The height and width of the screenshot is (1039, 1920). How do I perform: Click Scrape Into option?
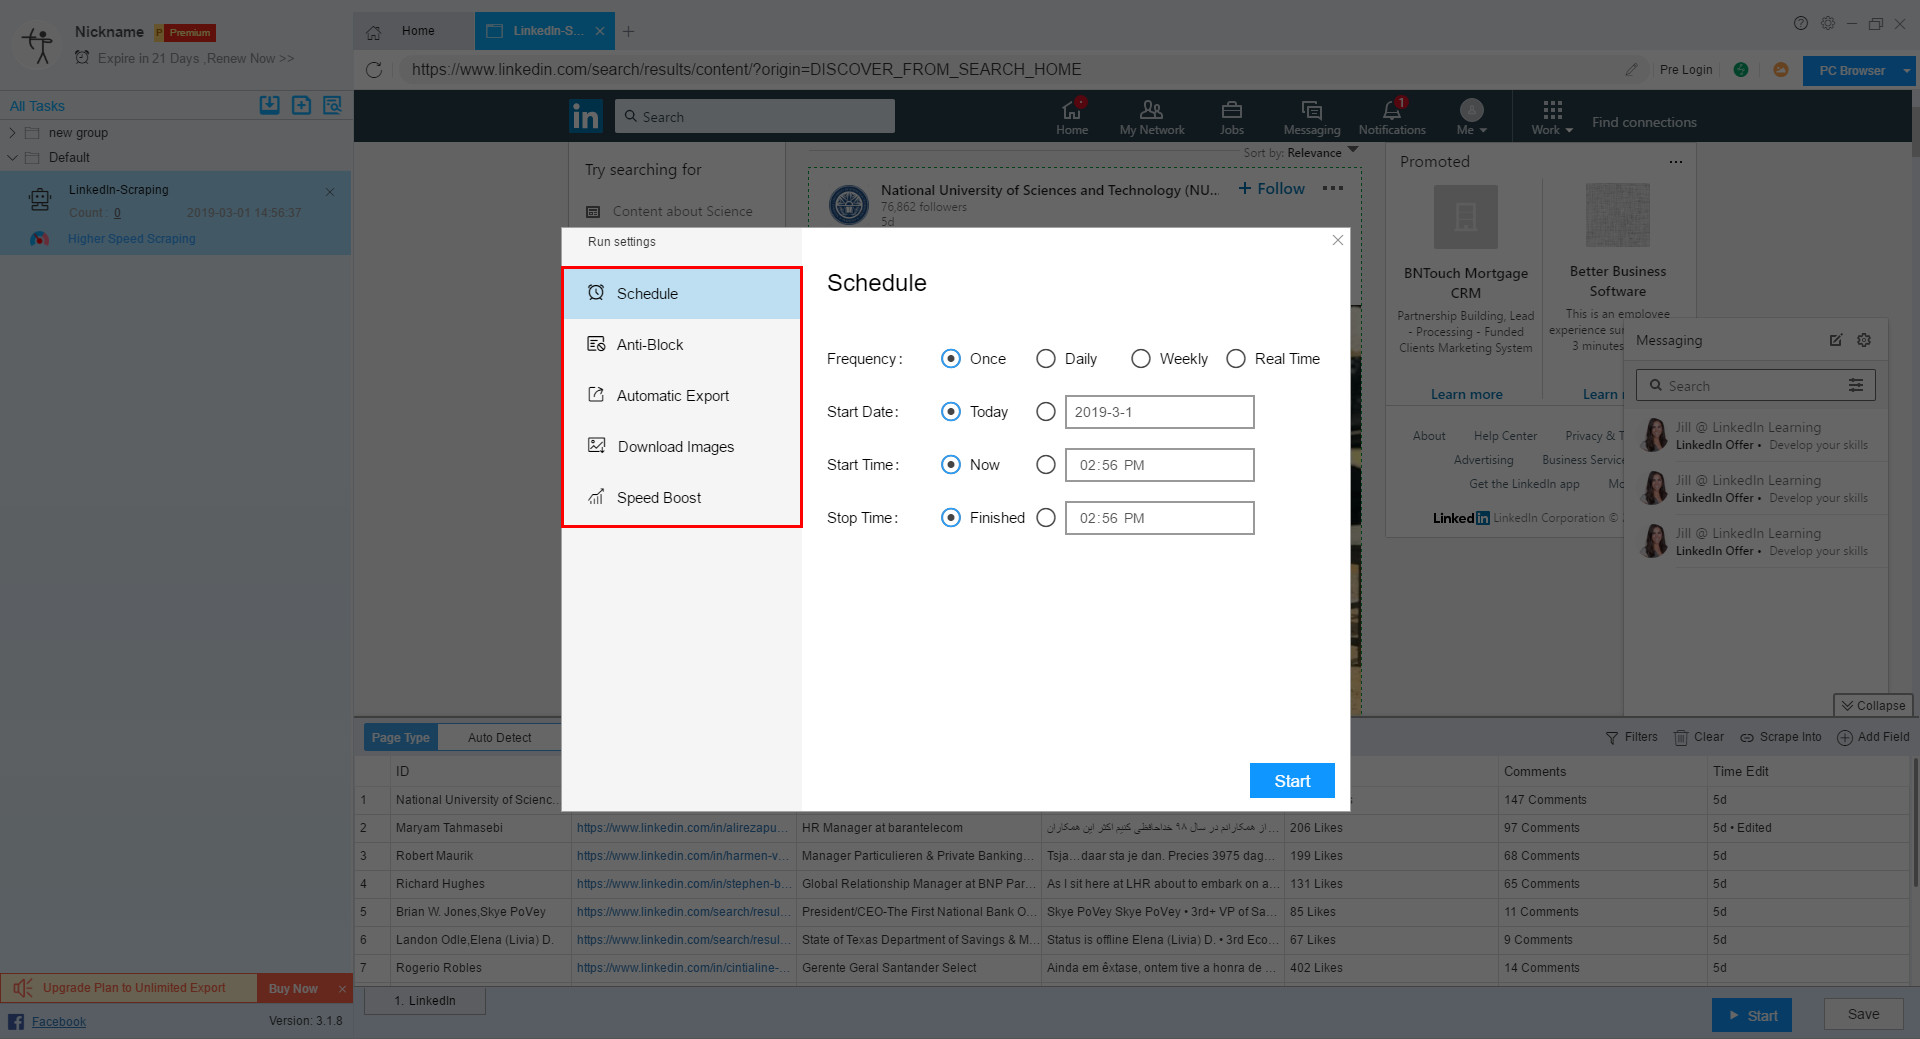click(x=1781, y=737)
